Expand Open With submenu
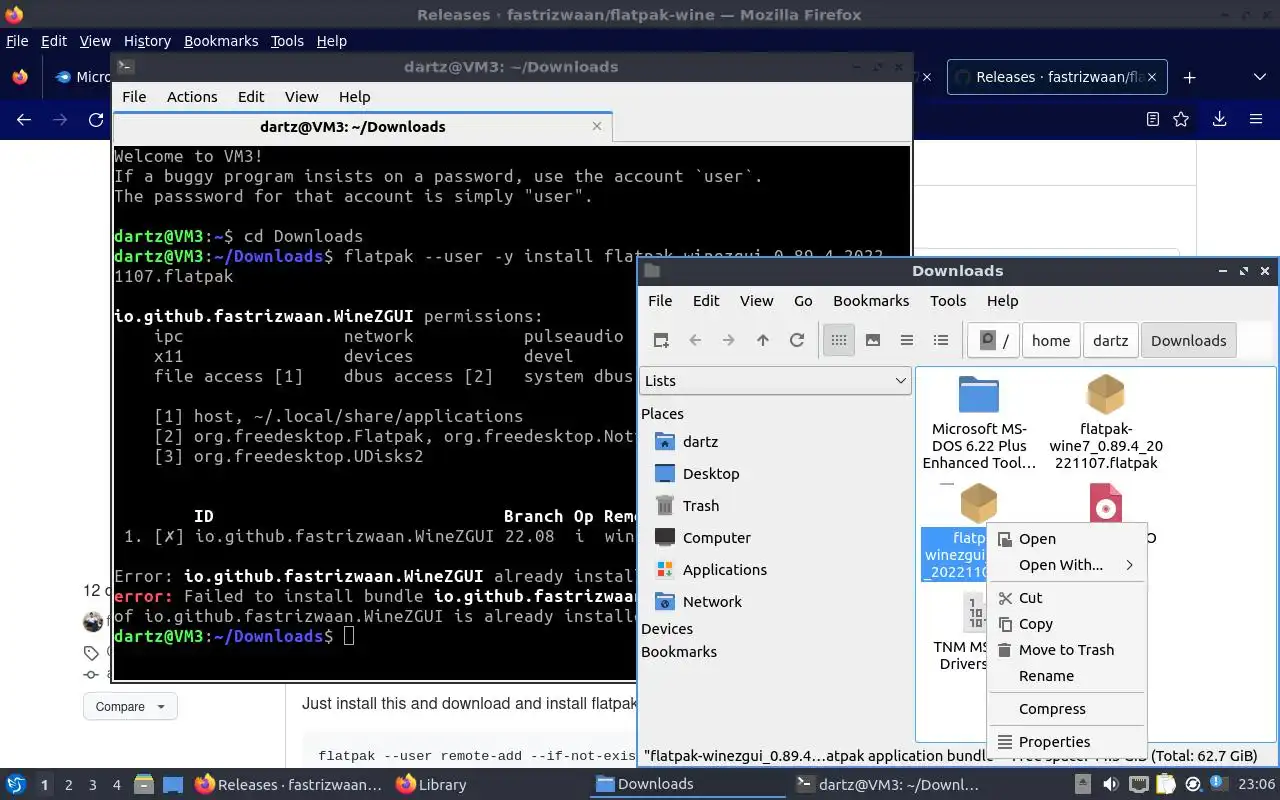 point(1066,565)
